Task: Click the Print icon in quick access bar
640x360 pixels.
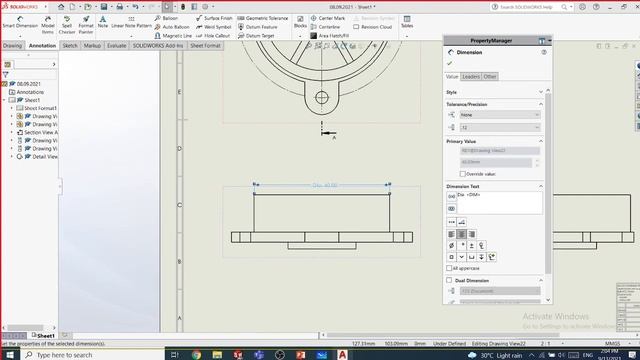Action: pos(120,7)
